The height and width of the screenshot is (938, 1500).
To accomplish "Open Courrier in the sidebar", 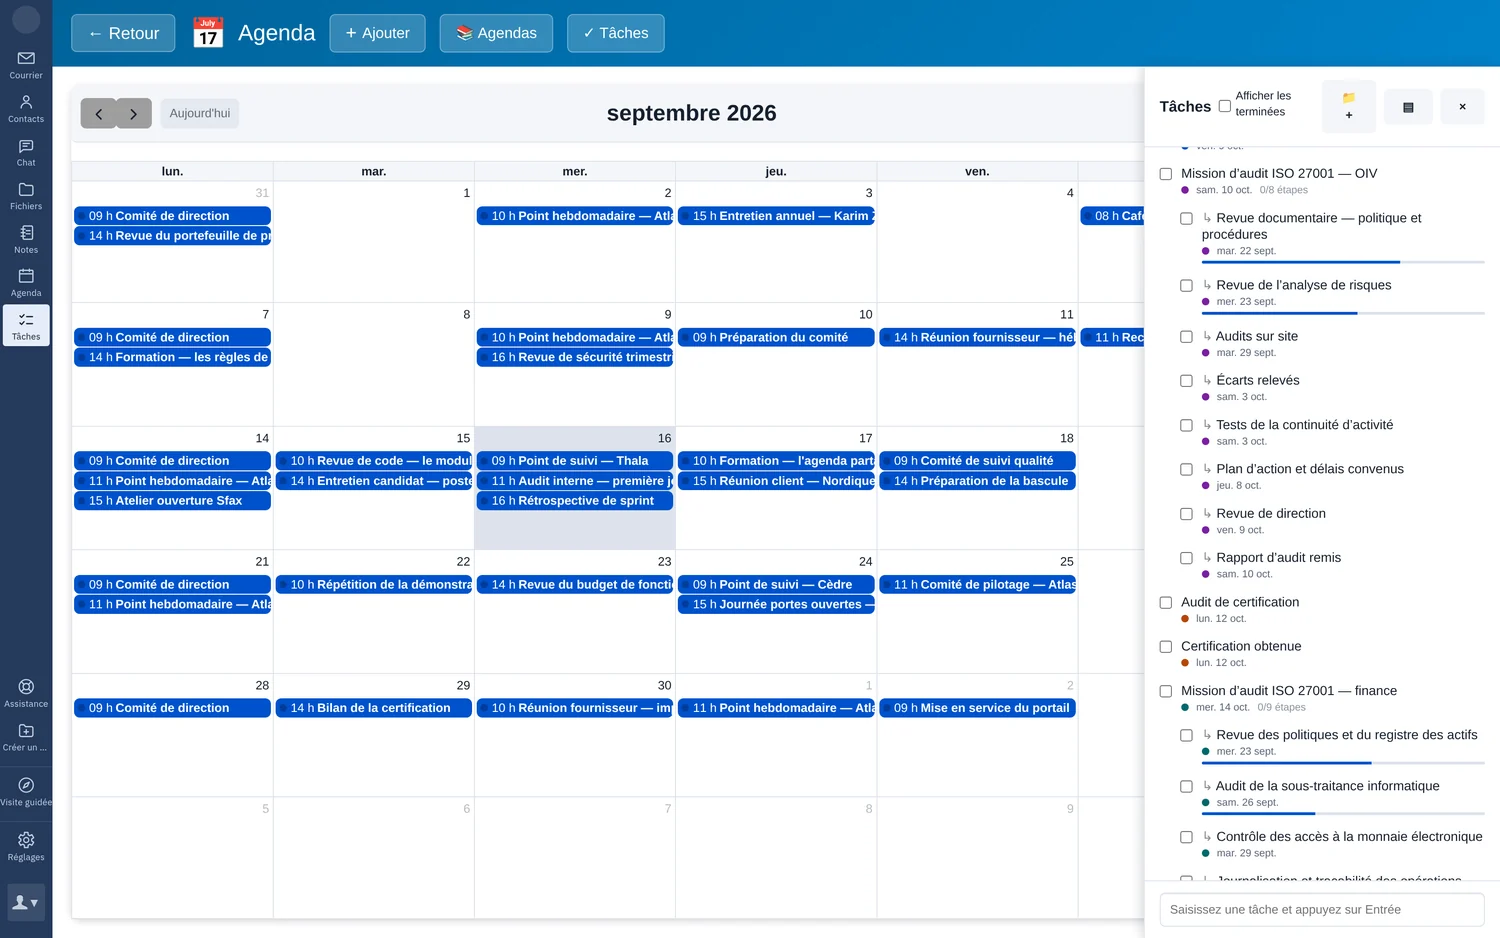I will [x=26, y=65].
